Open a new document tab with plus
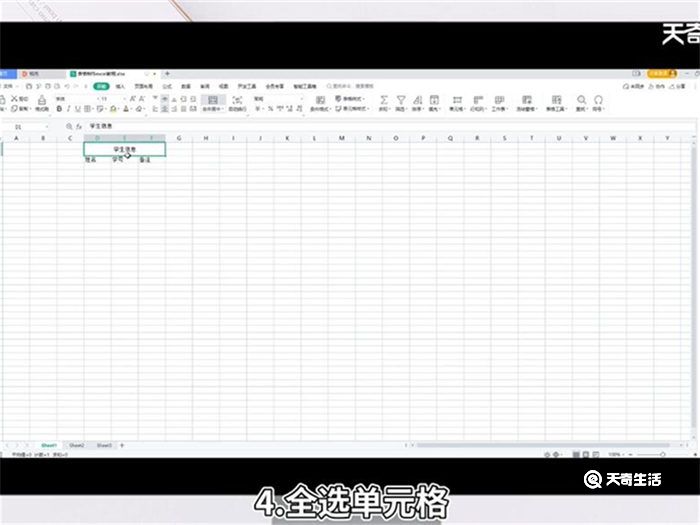This screenshot has height=525, width=700. coord(167,74)
